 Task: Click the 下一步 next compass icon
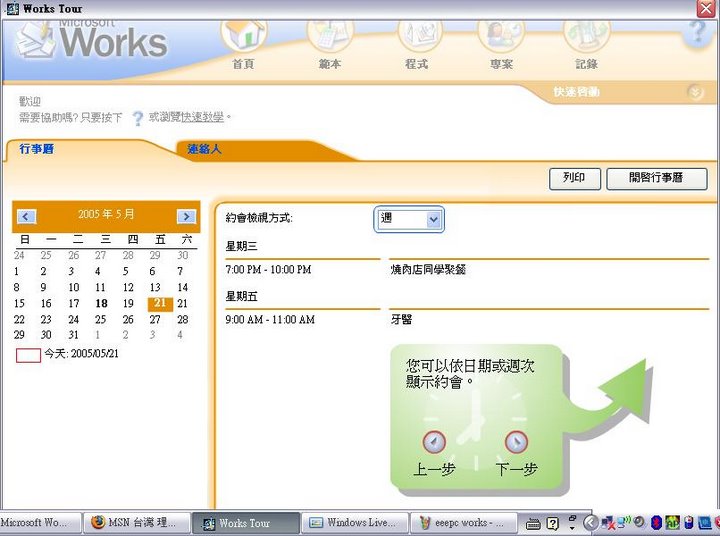pyautogui.click(x=516, y=442)
